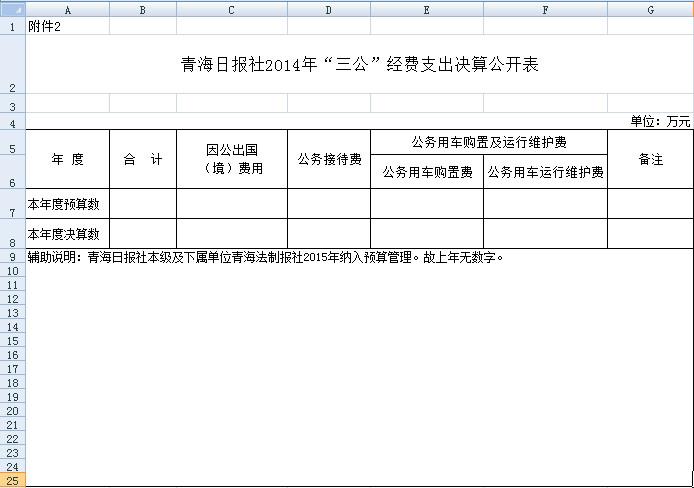Viewport: 694px width, 488px height.
Task: Select row 22 header
Action: pos(13,439)
